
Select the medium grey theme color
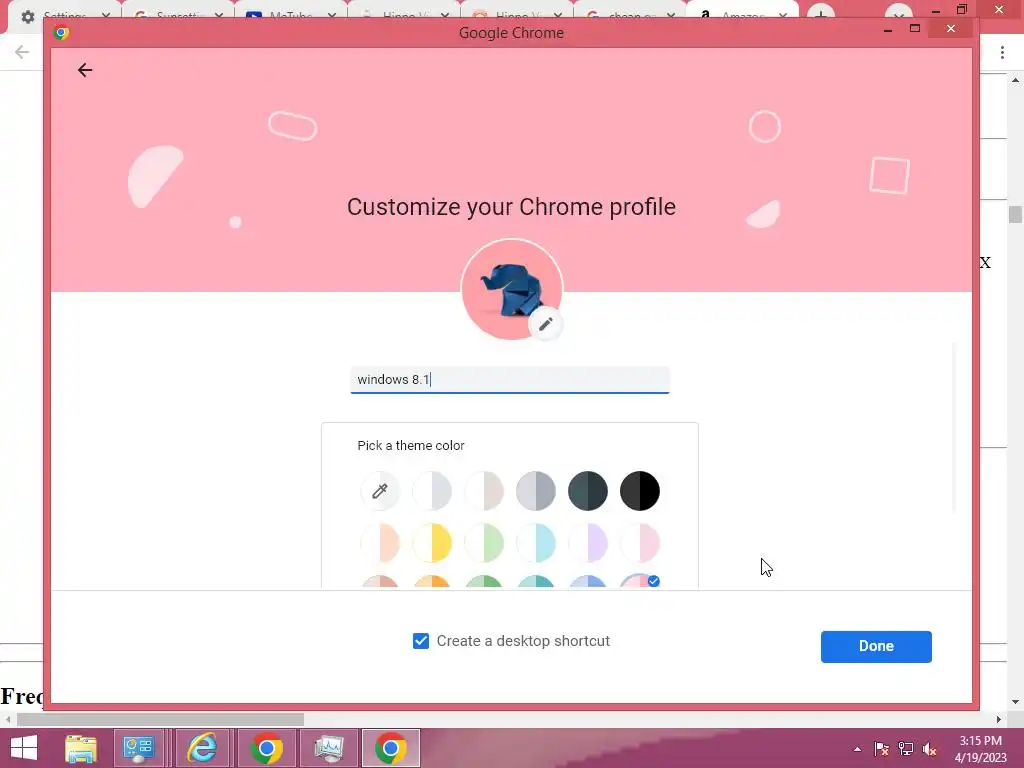tap(536, 490)
